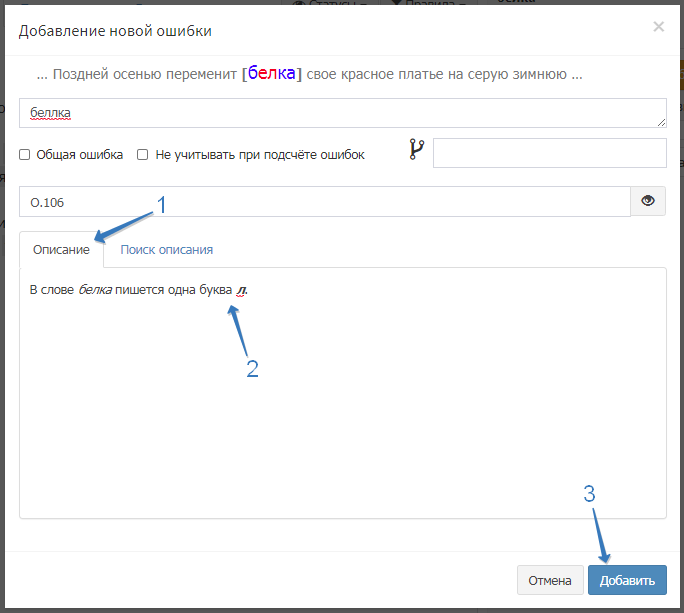Click the resize grip of the "беллка" text area
This screenshot has height=613, width=684.
661,122
